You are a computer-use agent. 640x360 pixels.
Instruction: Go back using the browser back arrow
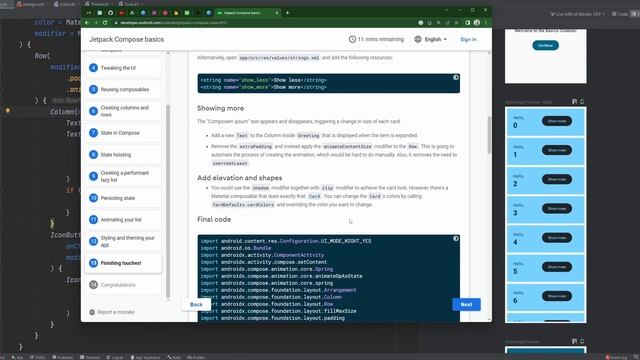(x=87, y=23)
